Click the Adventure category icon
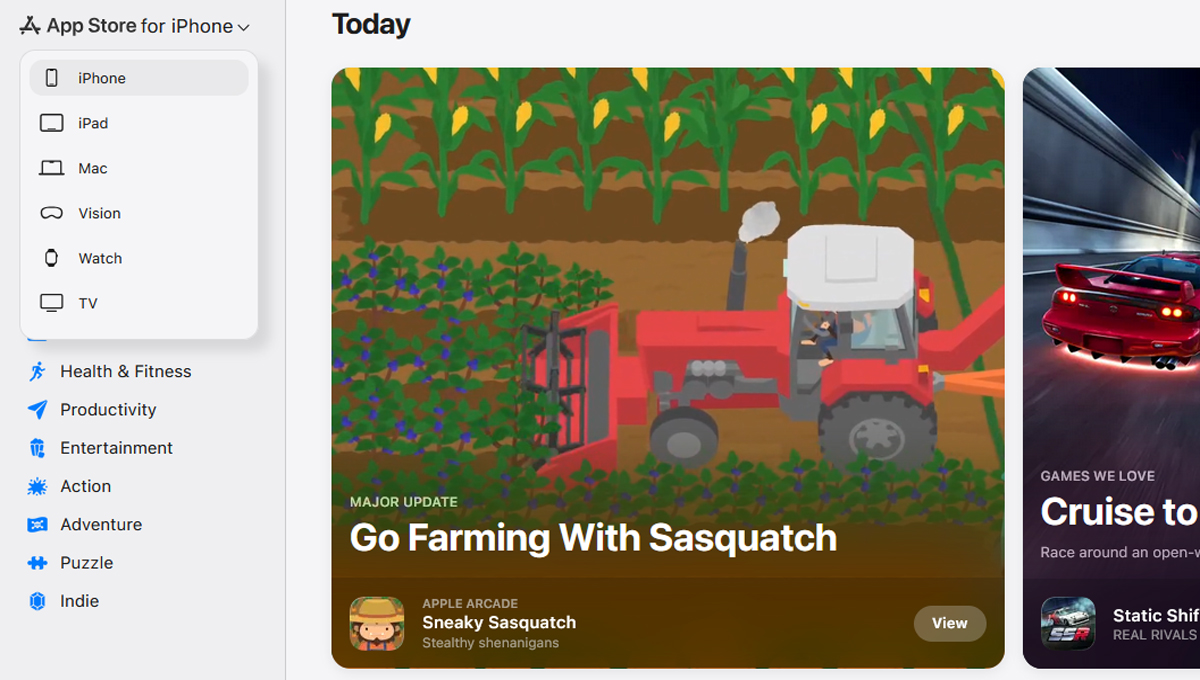The image size is (1200, 680). coord(38,525)
